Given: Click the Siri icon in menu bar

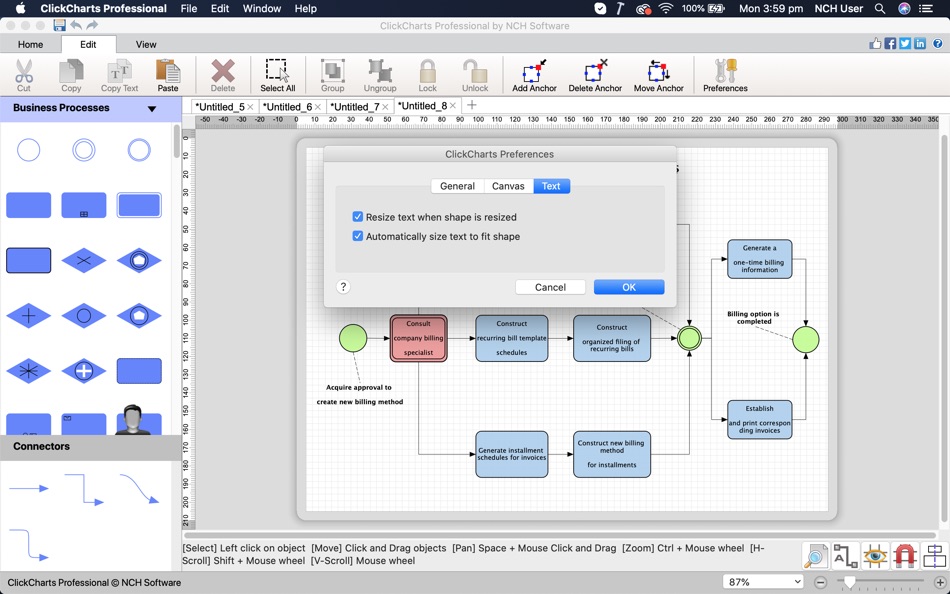Looking at the screenshot, I should point(904,8).
